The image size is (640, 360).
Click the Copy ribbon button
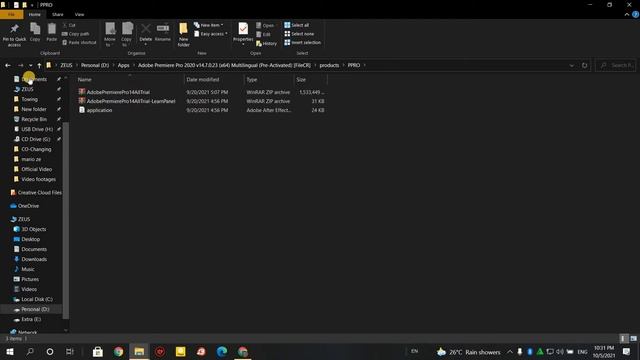35,32
